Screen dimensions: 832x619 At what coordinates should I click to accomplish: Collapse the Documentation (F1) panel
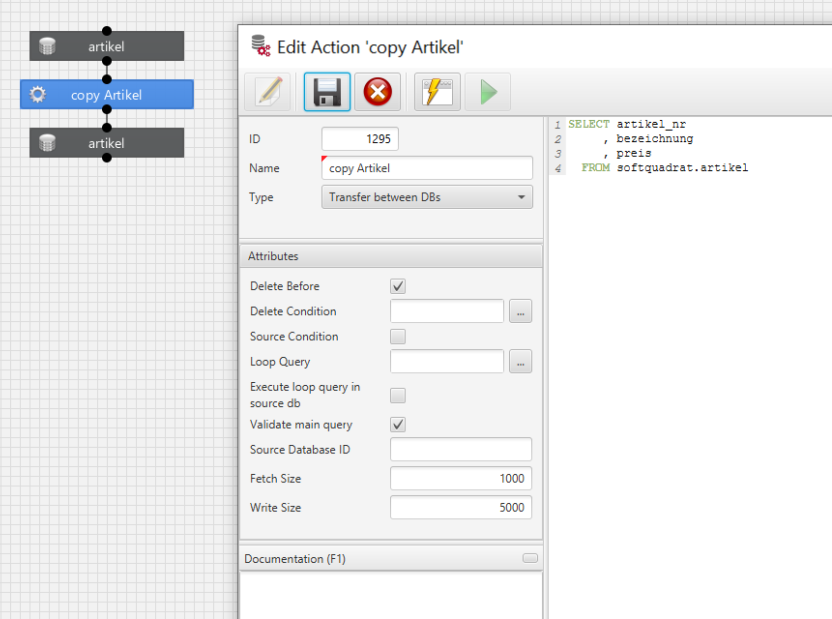click(x=530, y=558)
